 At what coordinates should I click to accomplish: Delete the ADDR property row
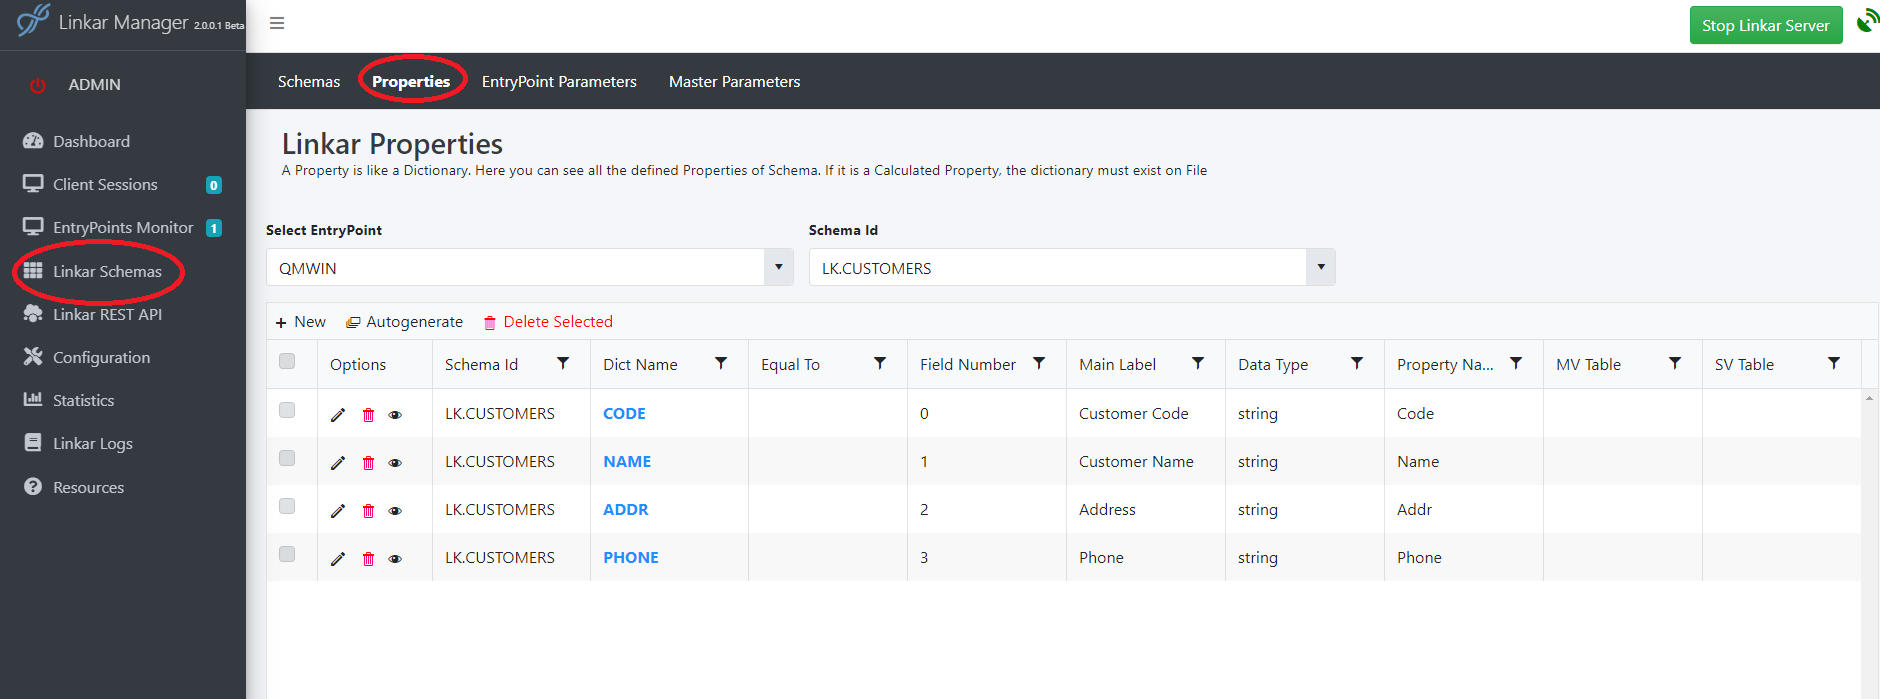pyautogui.click(x=368, y=511)
